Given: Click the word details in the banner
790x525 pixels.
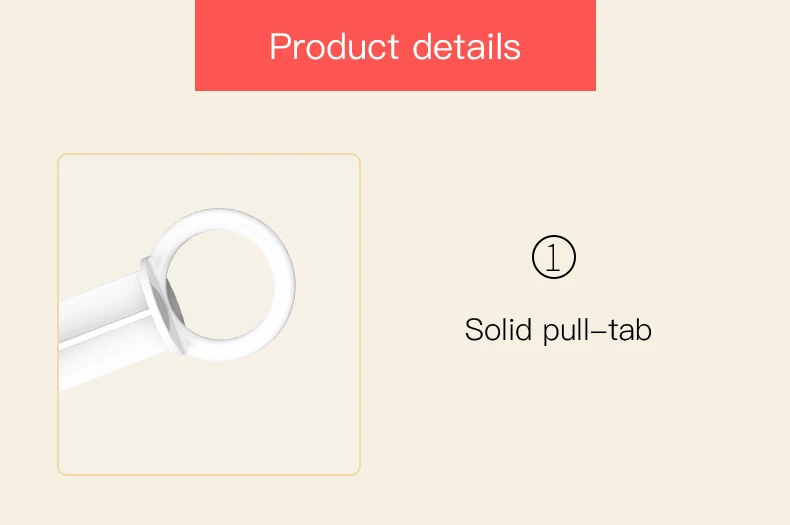Looking at the screenshot, I should coord(467,46).
